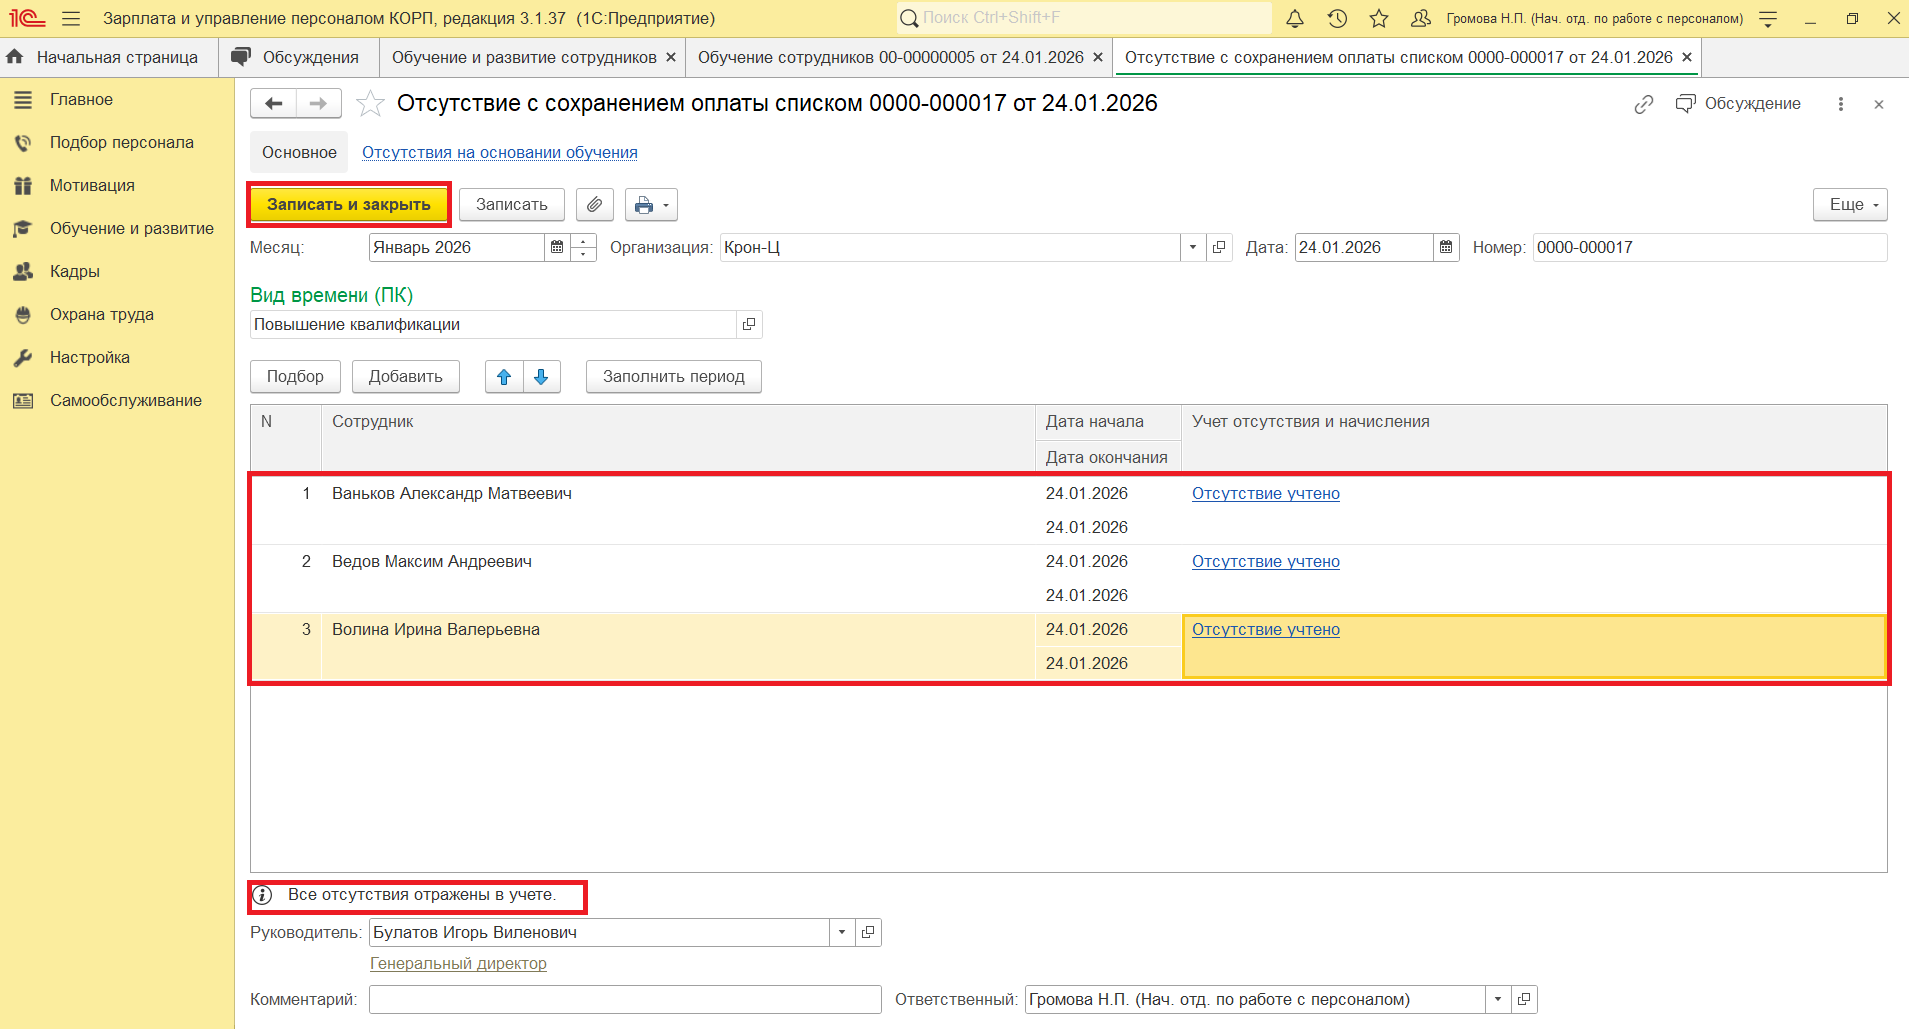
Task: Move row up with blue arrow
Action: pos(504,377)
